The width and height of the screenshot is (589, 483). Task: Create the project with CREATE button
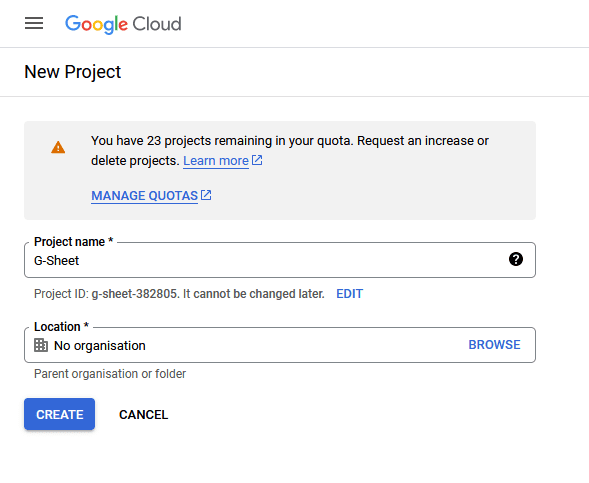point(59,414)
